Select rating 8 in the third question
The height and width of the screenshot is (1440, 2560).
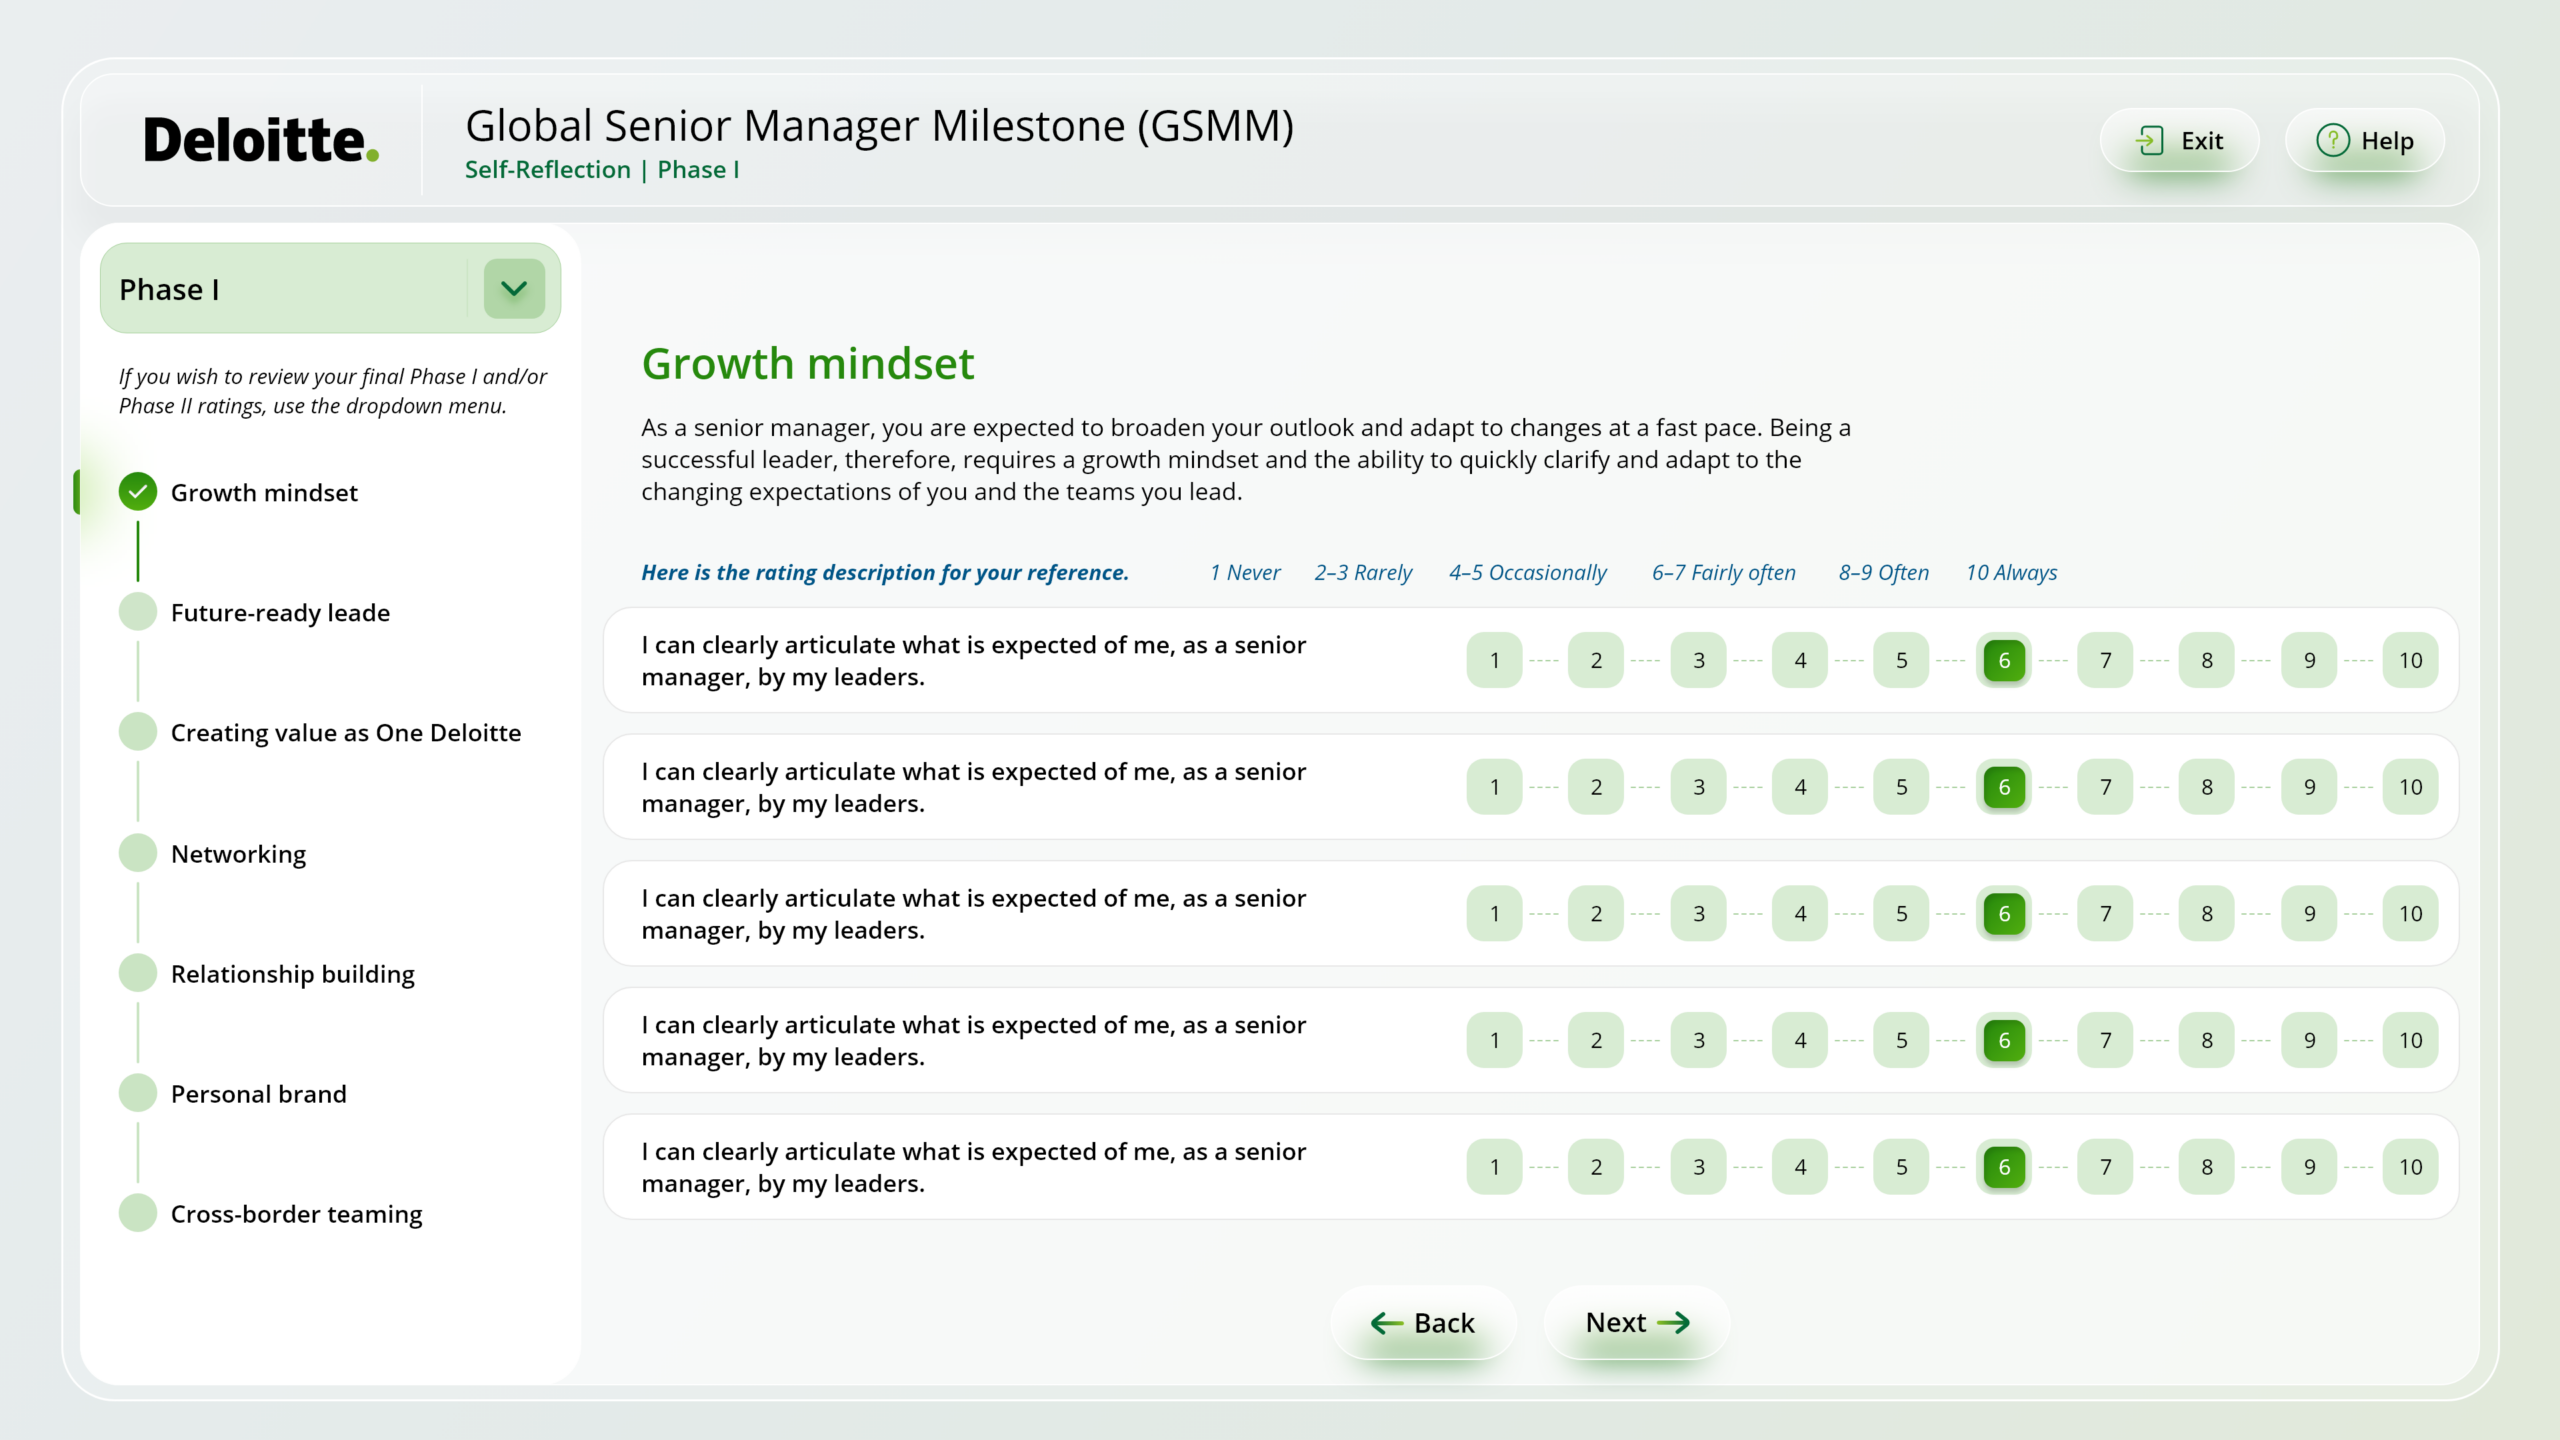2207,914
